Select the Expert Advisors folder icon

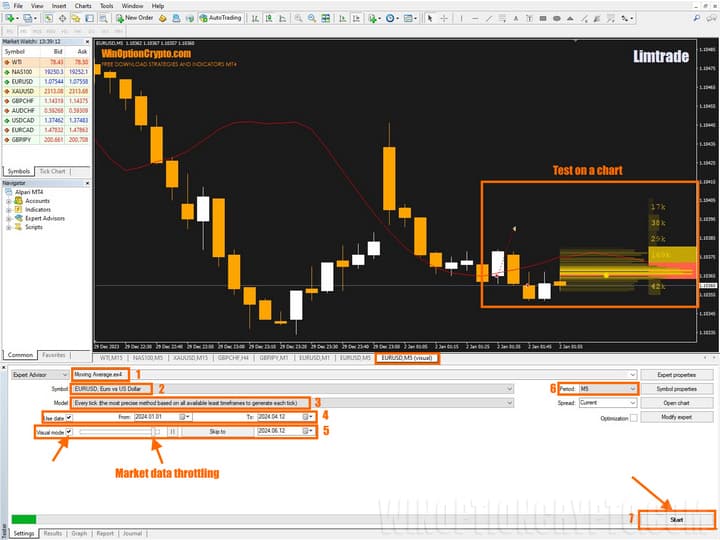click(18, 218)
